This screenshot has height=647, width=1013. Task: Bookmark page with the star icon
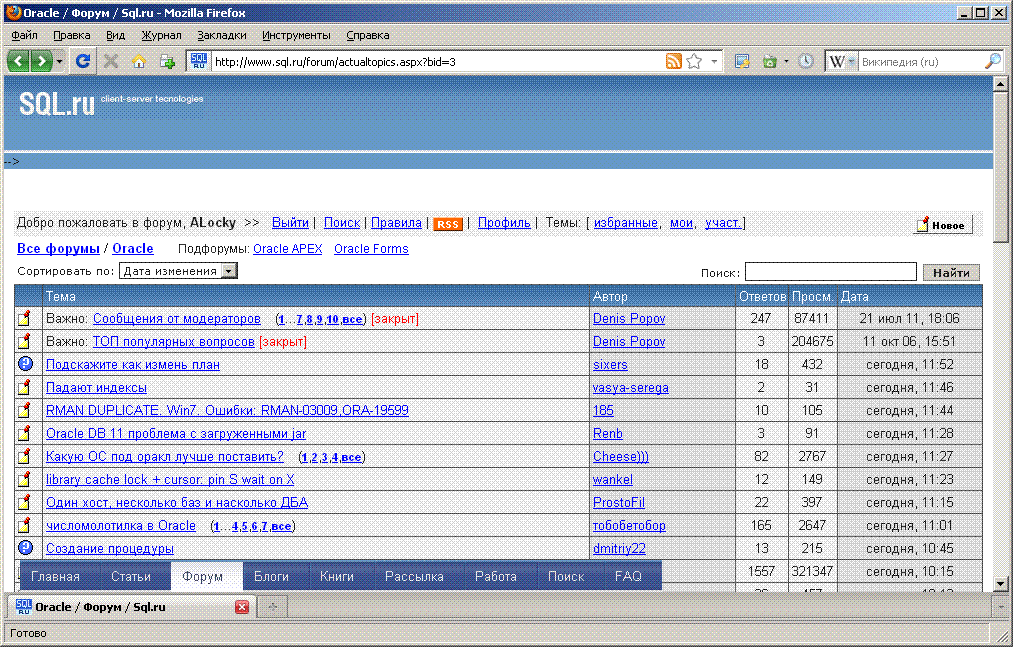[694, 61]
